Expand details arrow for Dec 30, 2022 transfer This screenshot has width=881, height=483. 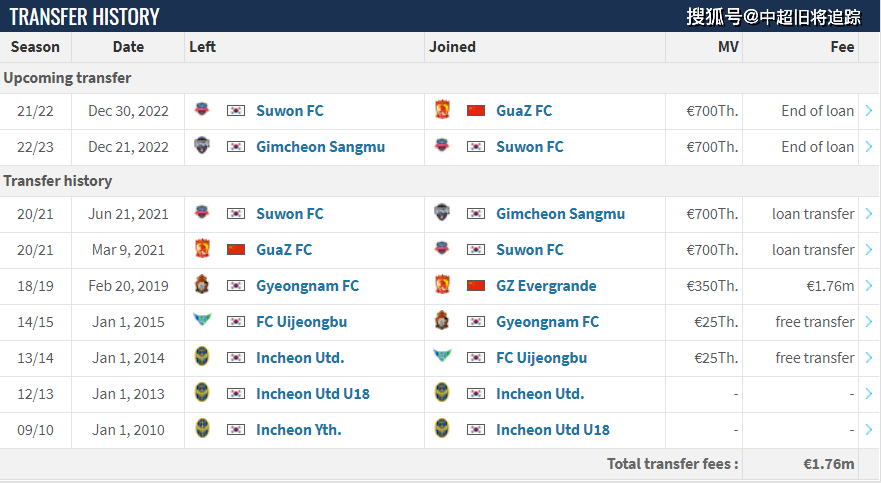[x=869, y=111]
